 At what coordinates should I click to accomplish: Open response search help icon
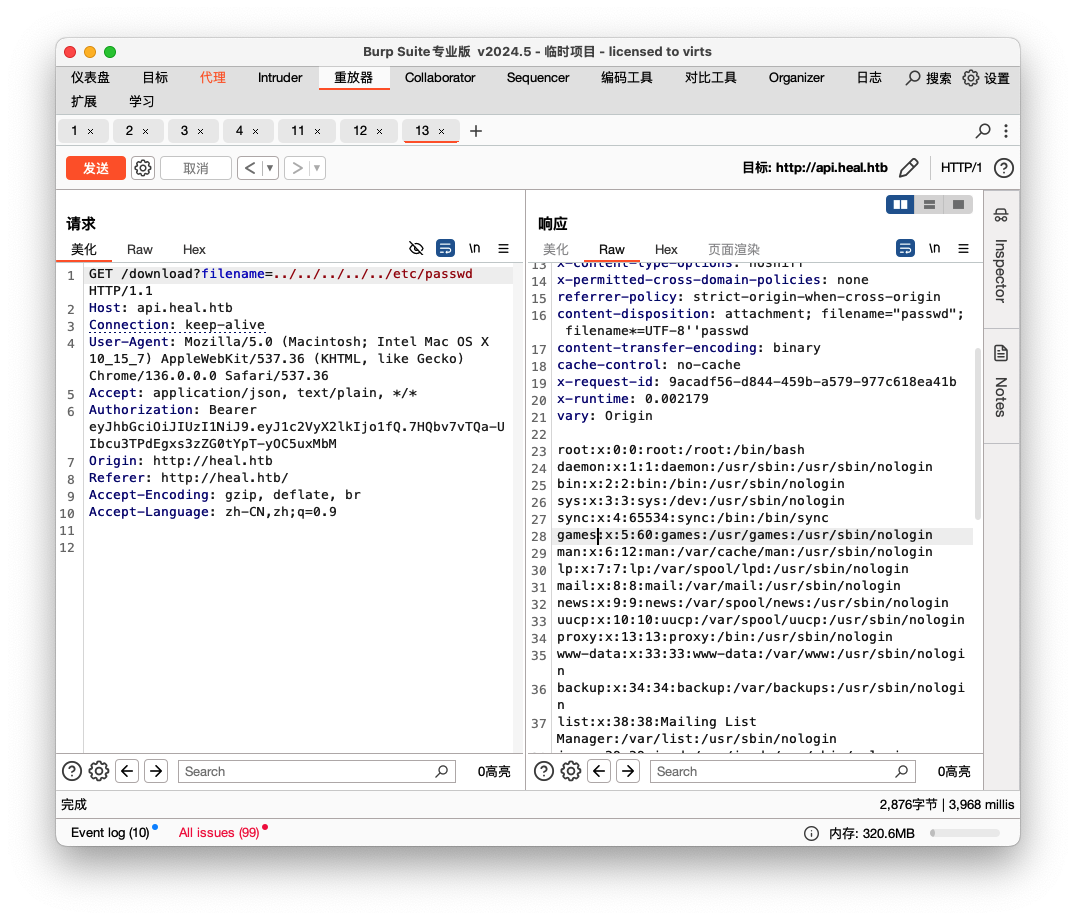pos(543,771)
